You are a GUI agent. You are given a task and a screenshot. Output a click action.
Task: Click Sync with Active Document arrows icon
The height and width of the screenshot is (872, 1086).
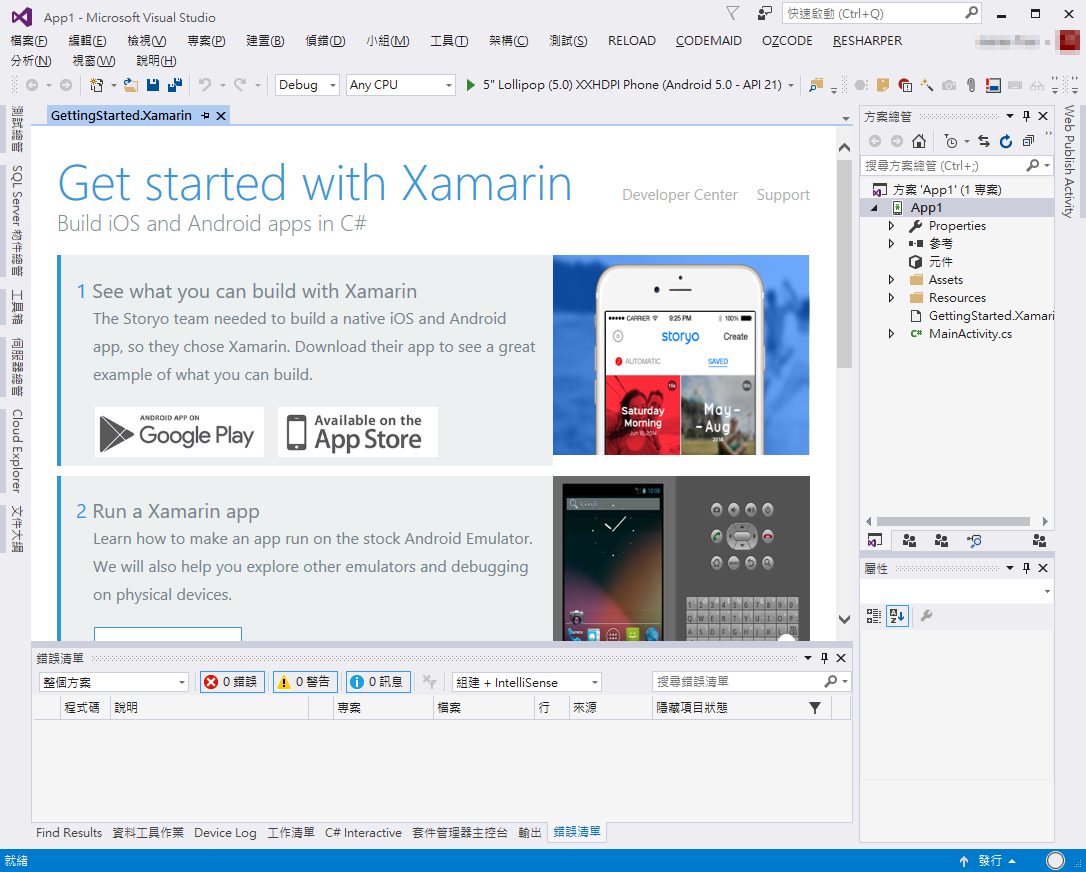pyautogui.click(x=983, y=141)
